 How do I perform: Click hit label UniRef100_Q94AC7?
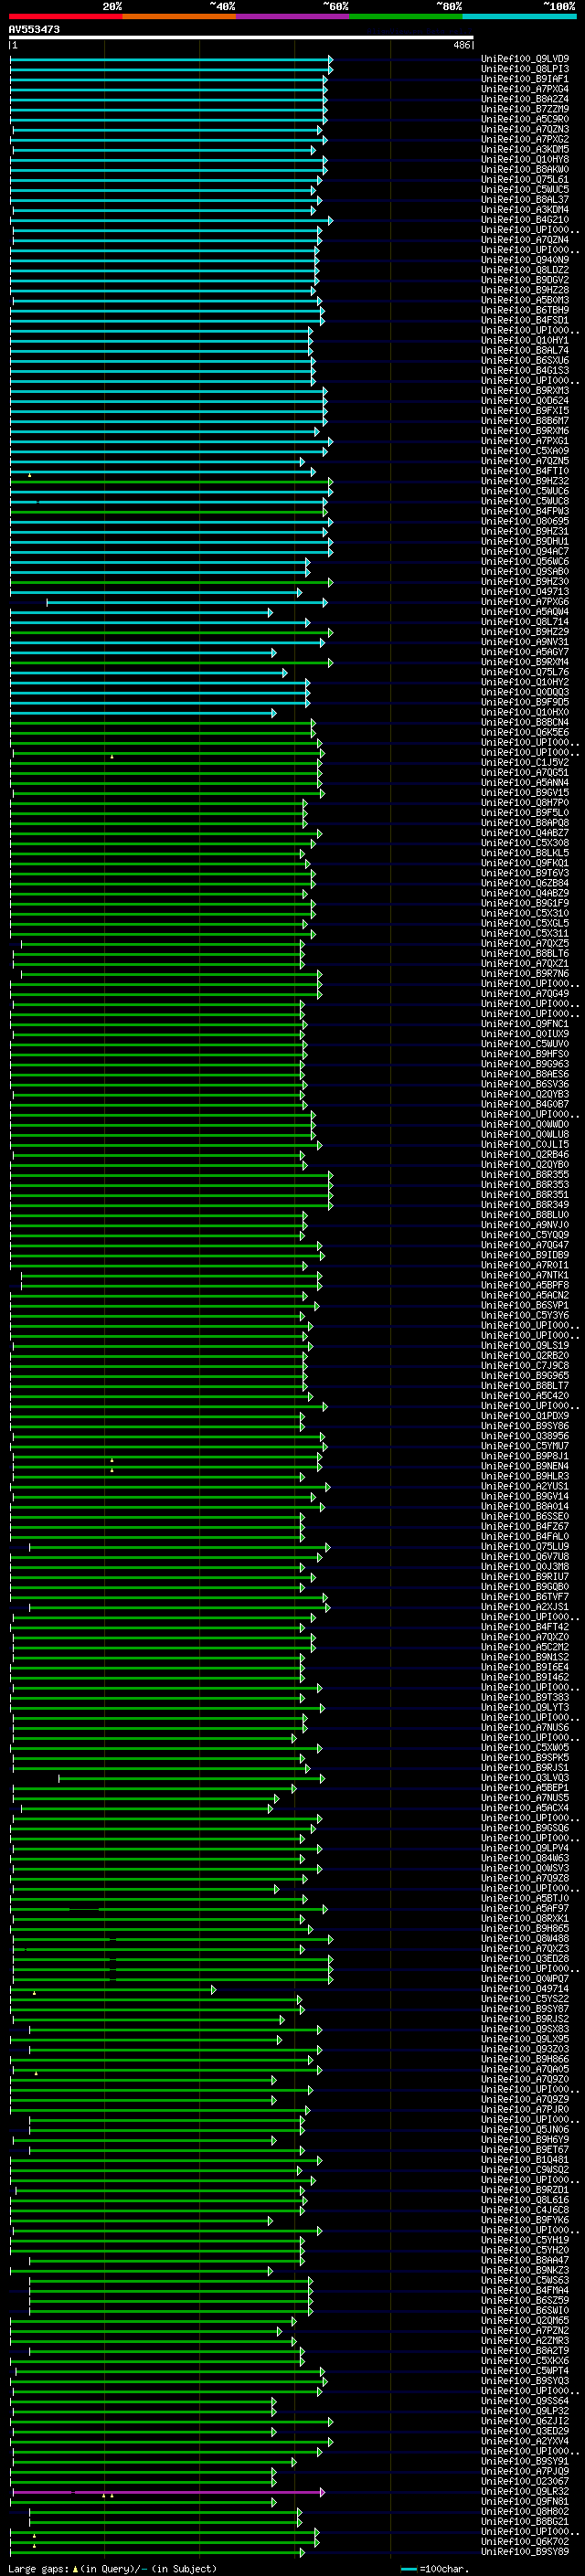525,551
